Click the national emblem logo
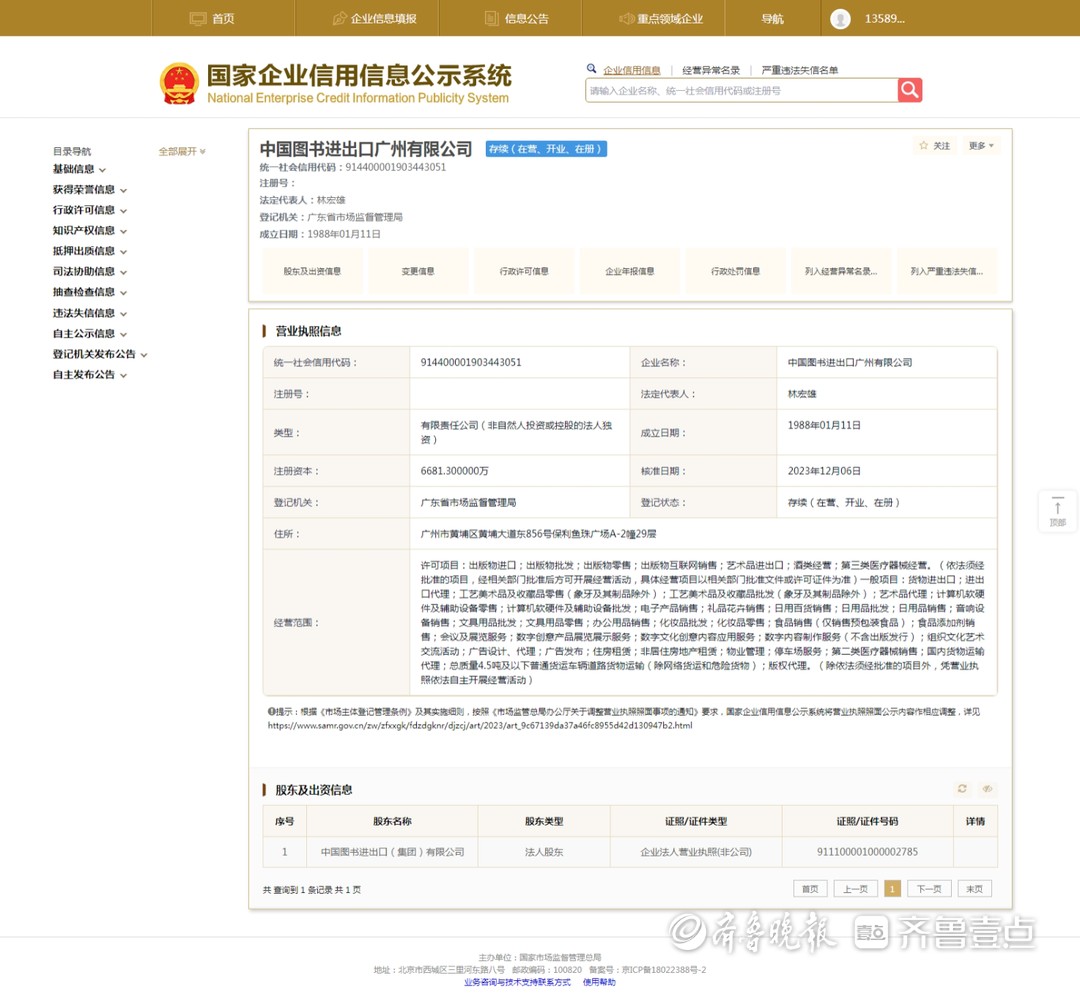Screen dimensions: 1080x1000 pyautogui.click(x=179, y=83)
